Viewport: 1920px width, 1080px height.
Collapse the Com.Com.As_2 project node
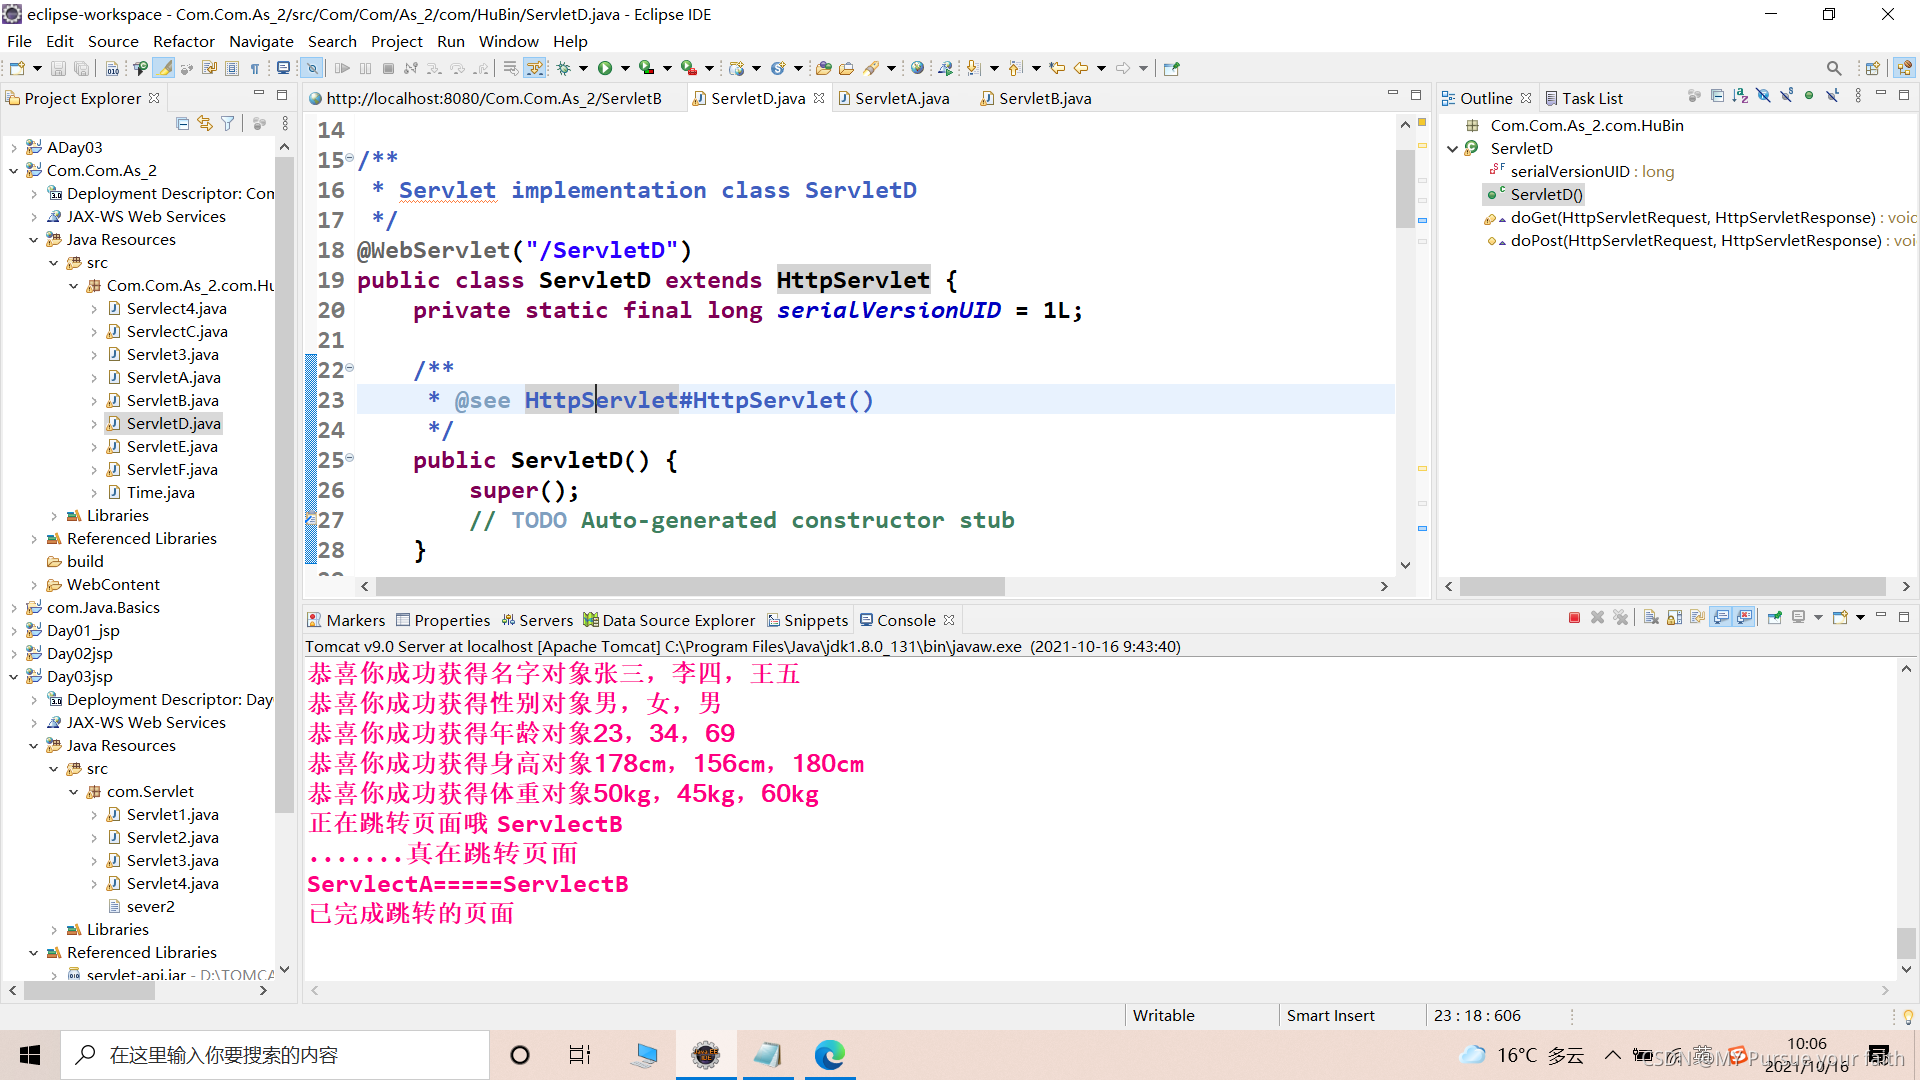click(14, 171)
